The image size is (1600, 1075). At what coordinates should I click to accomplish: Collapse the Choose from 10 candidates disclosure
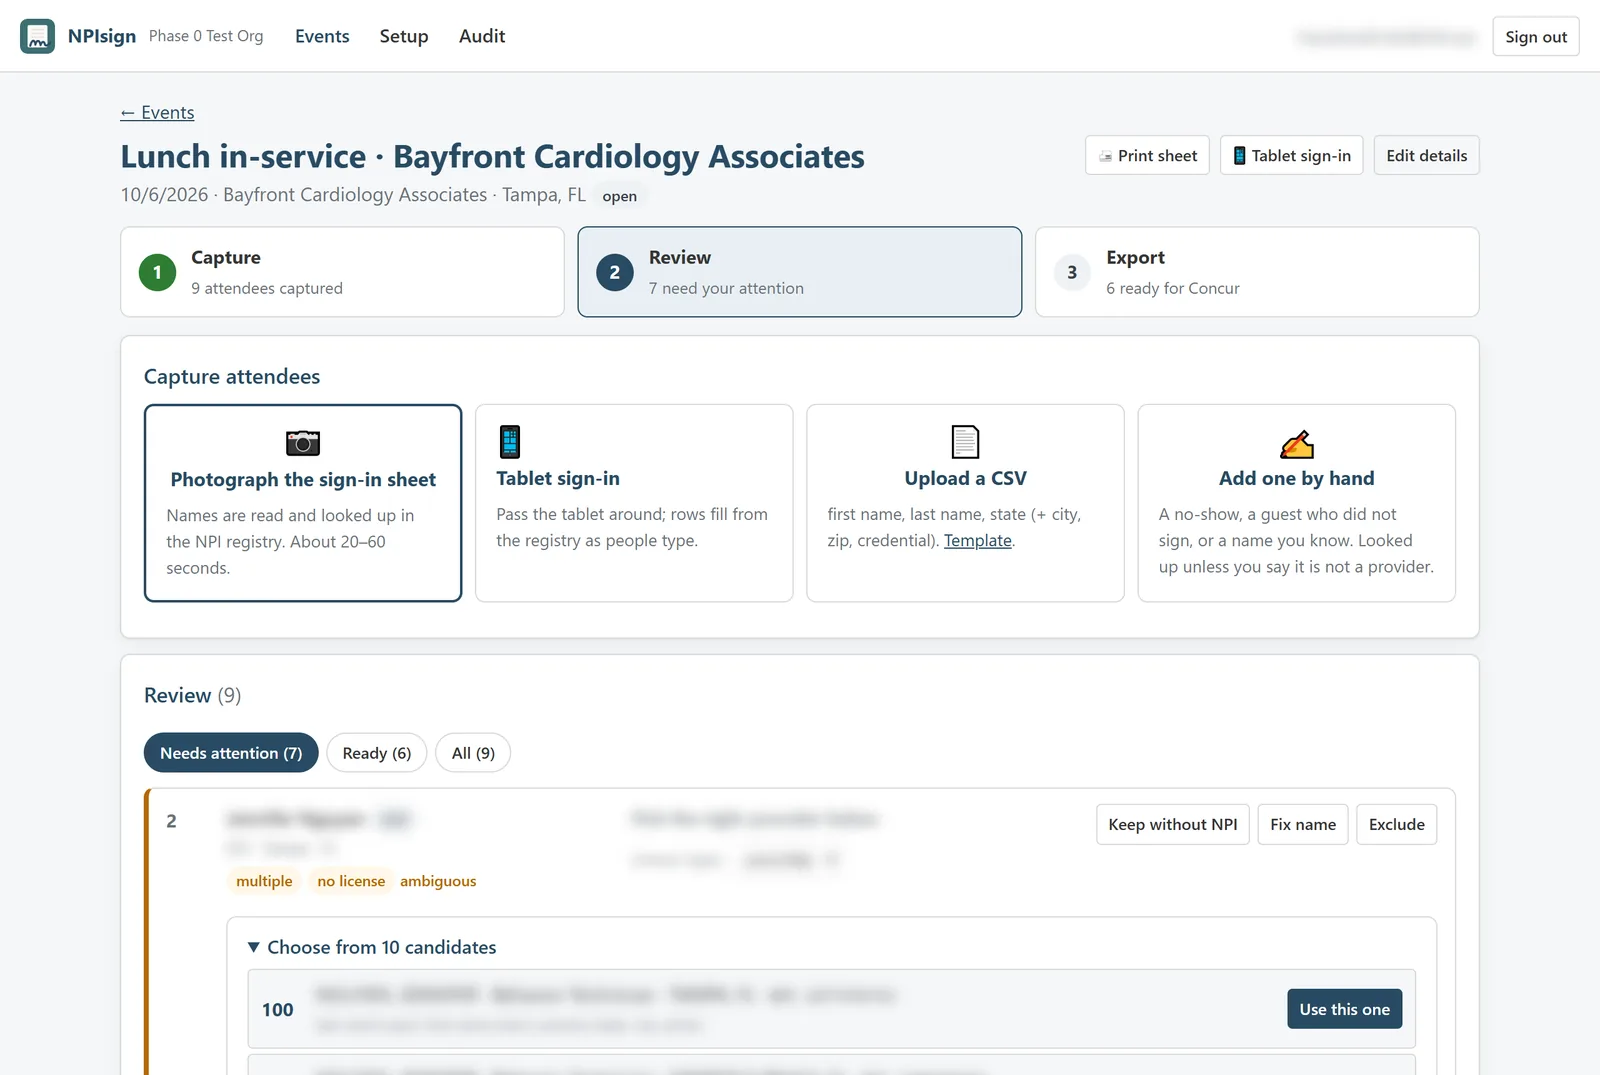tap(372, 947)
